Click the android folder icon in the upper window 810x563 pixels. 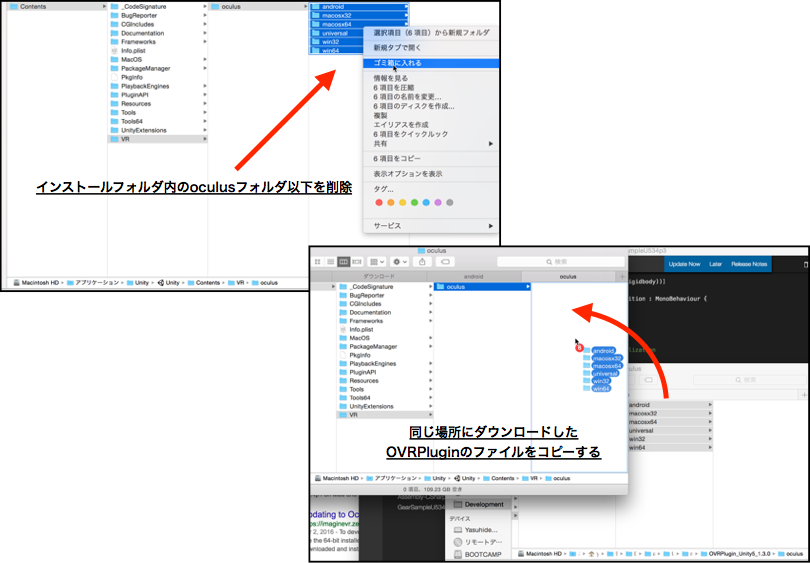click(x=315, y=7)
